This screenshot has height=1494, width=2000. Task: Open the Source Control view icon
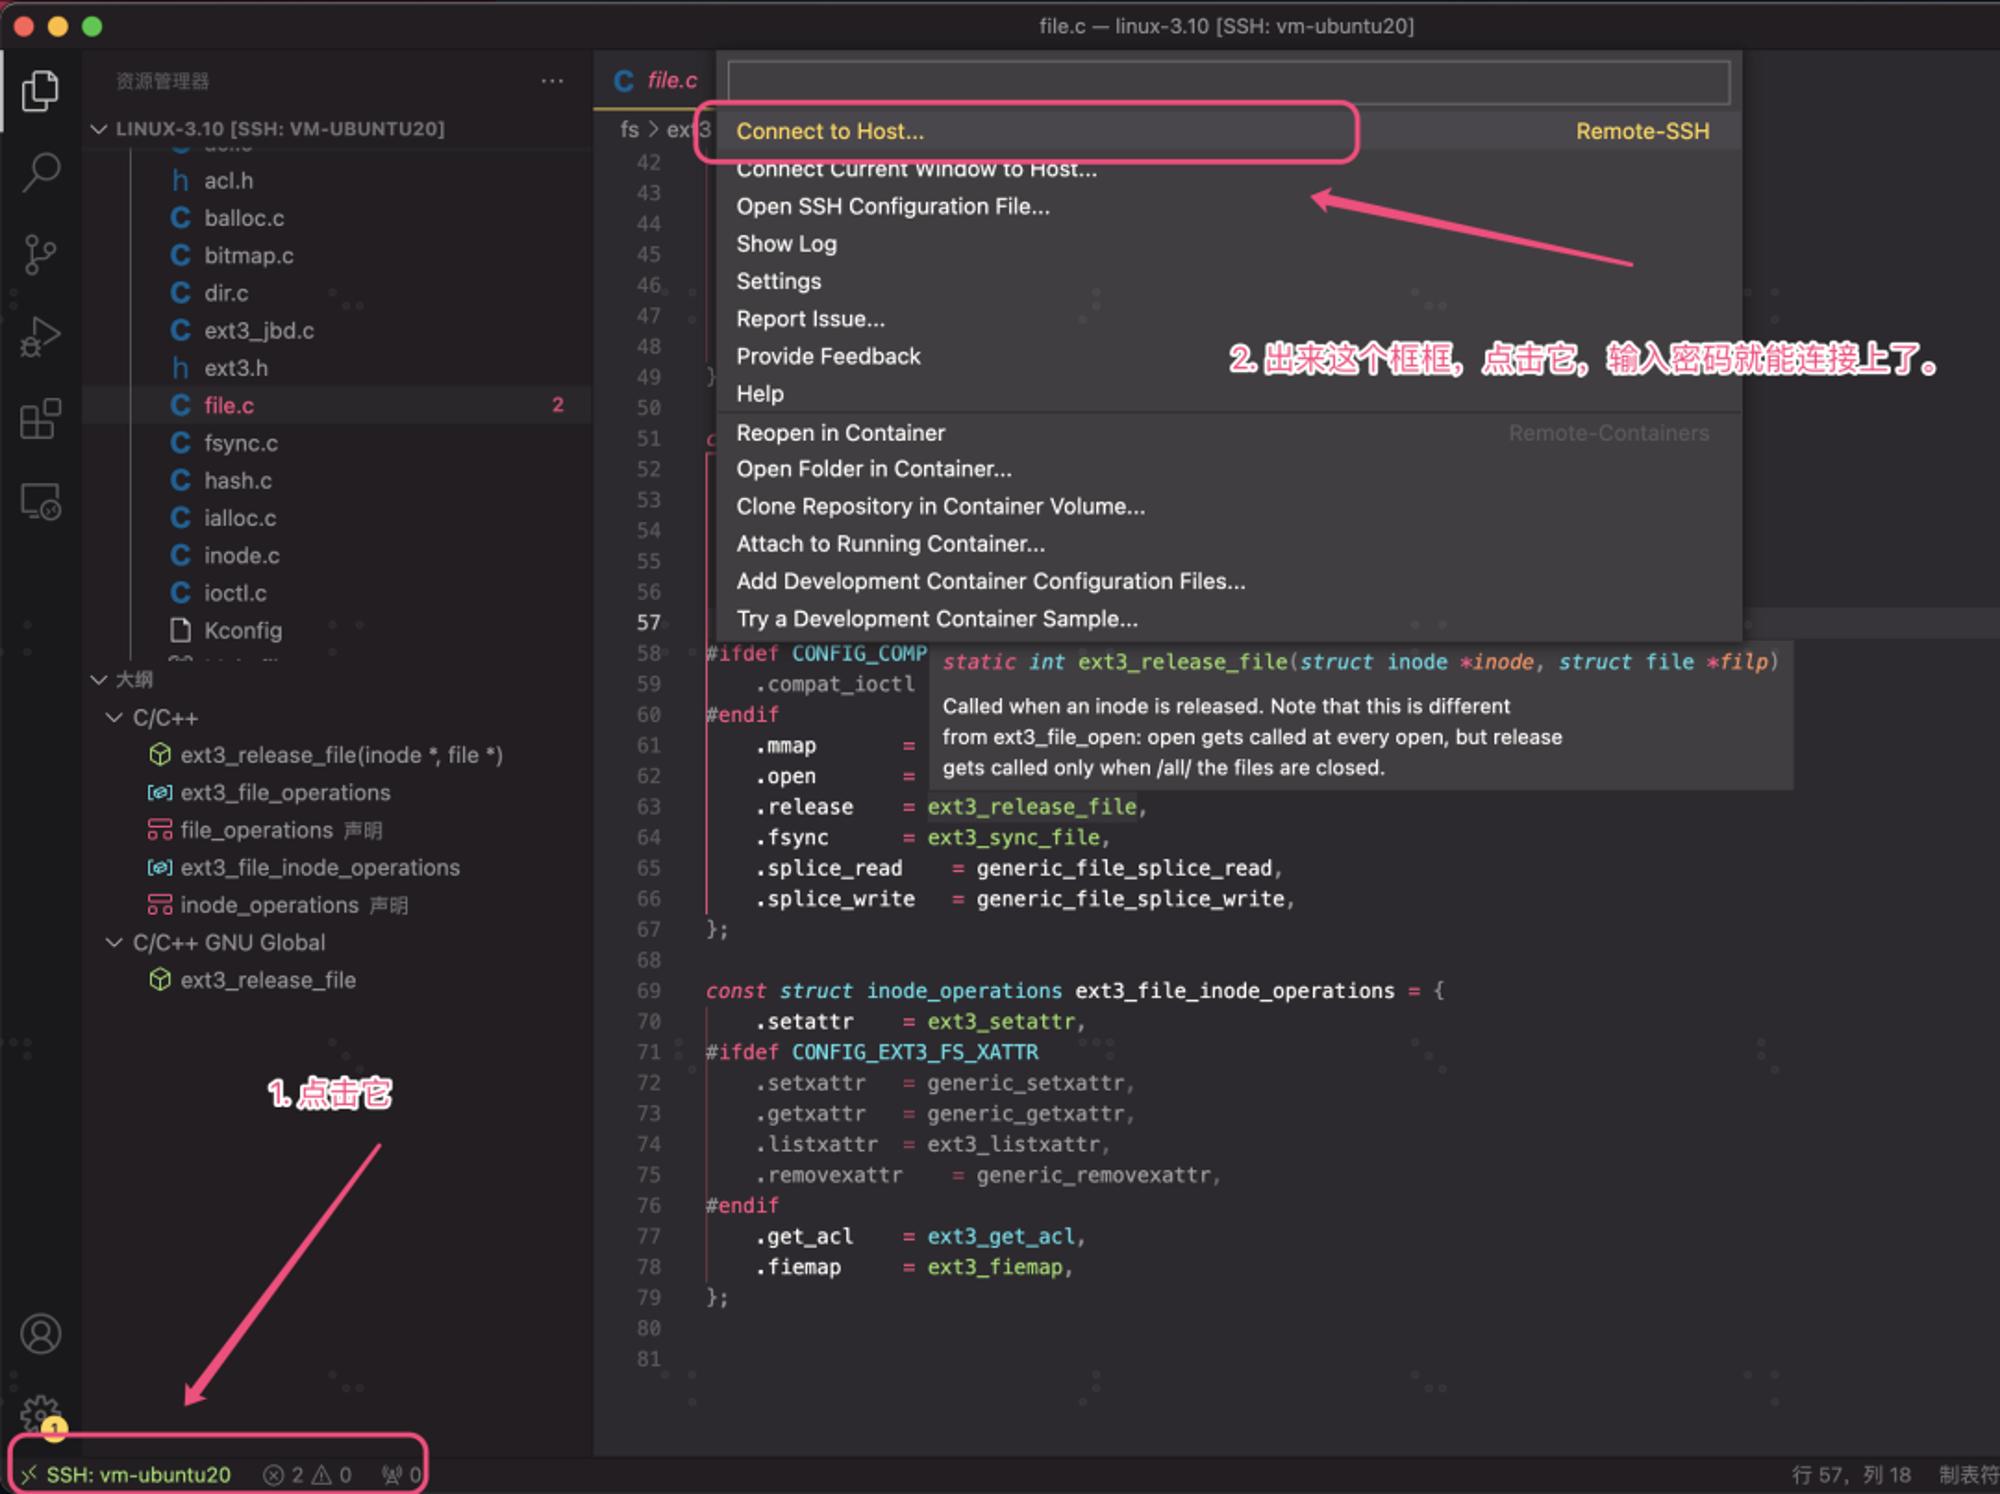pos(40,255)
